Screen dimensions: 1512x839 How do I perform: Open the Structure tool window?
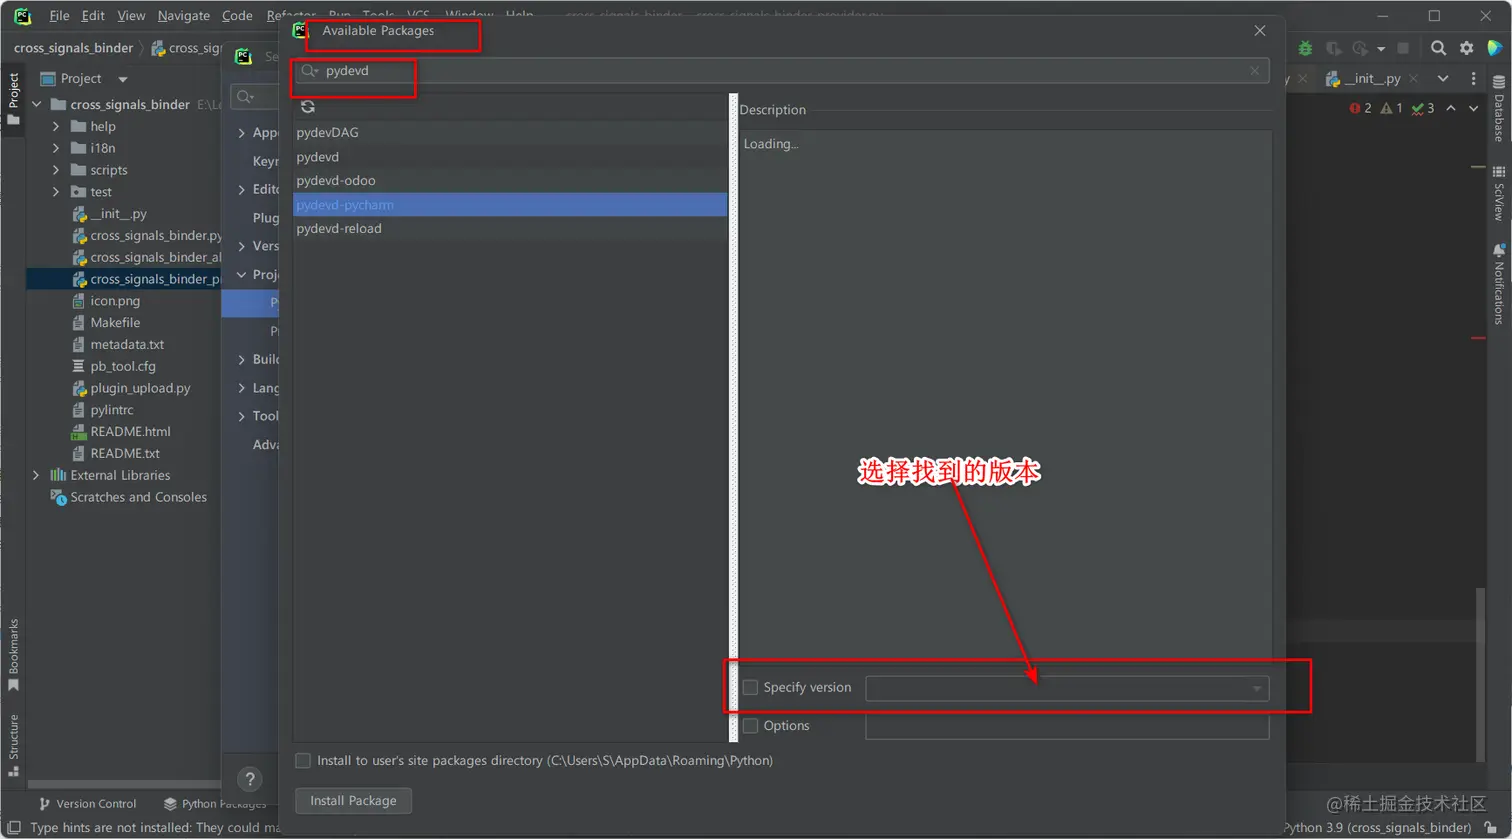[x=13, y=745]
